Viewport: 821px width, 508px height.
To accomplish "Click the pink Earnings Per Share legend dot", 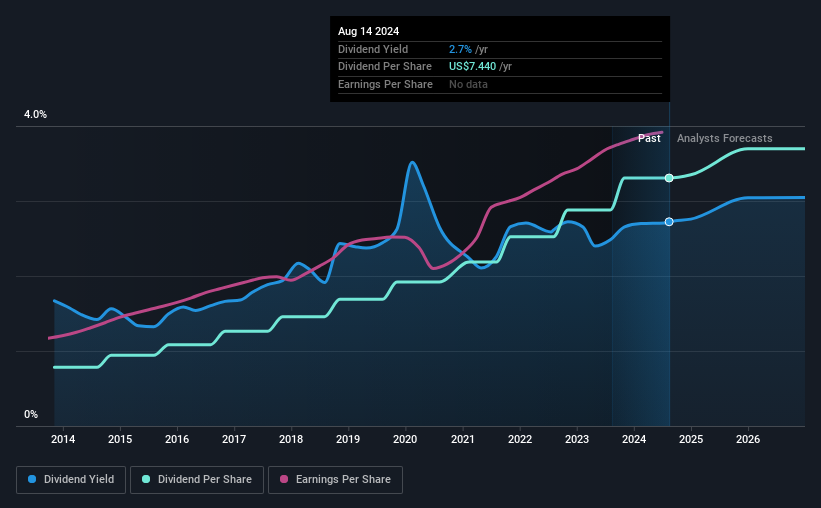I will pos(284,479).
